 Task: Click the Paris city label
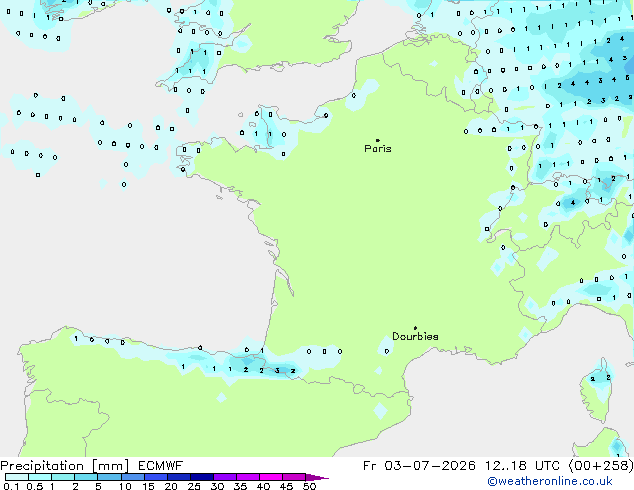point(378,149)
